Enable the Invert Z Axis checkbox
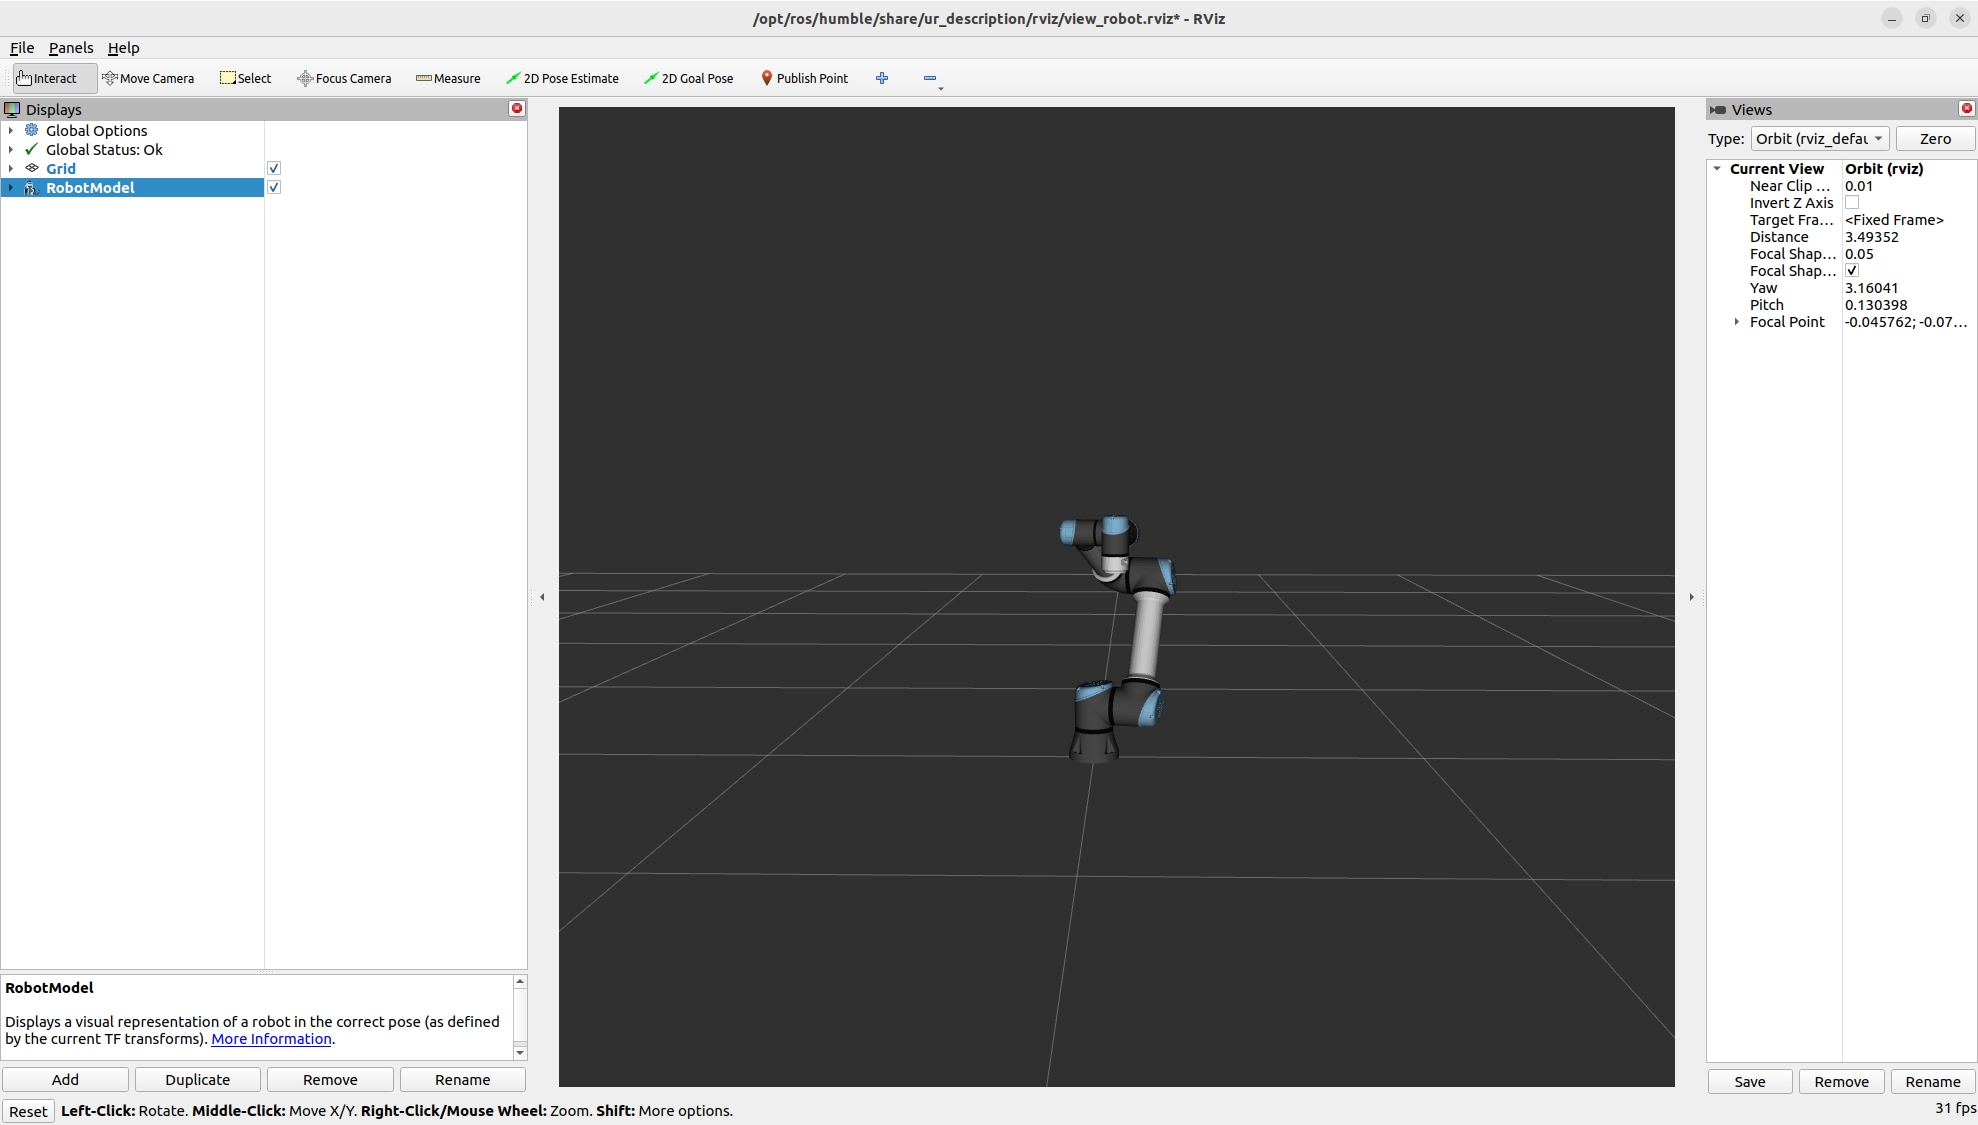This screenshot has width=1978, height=1125. click(1852, 203)
